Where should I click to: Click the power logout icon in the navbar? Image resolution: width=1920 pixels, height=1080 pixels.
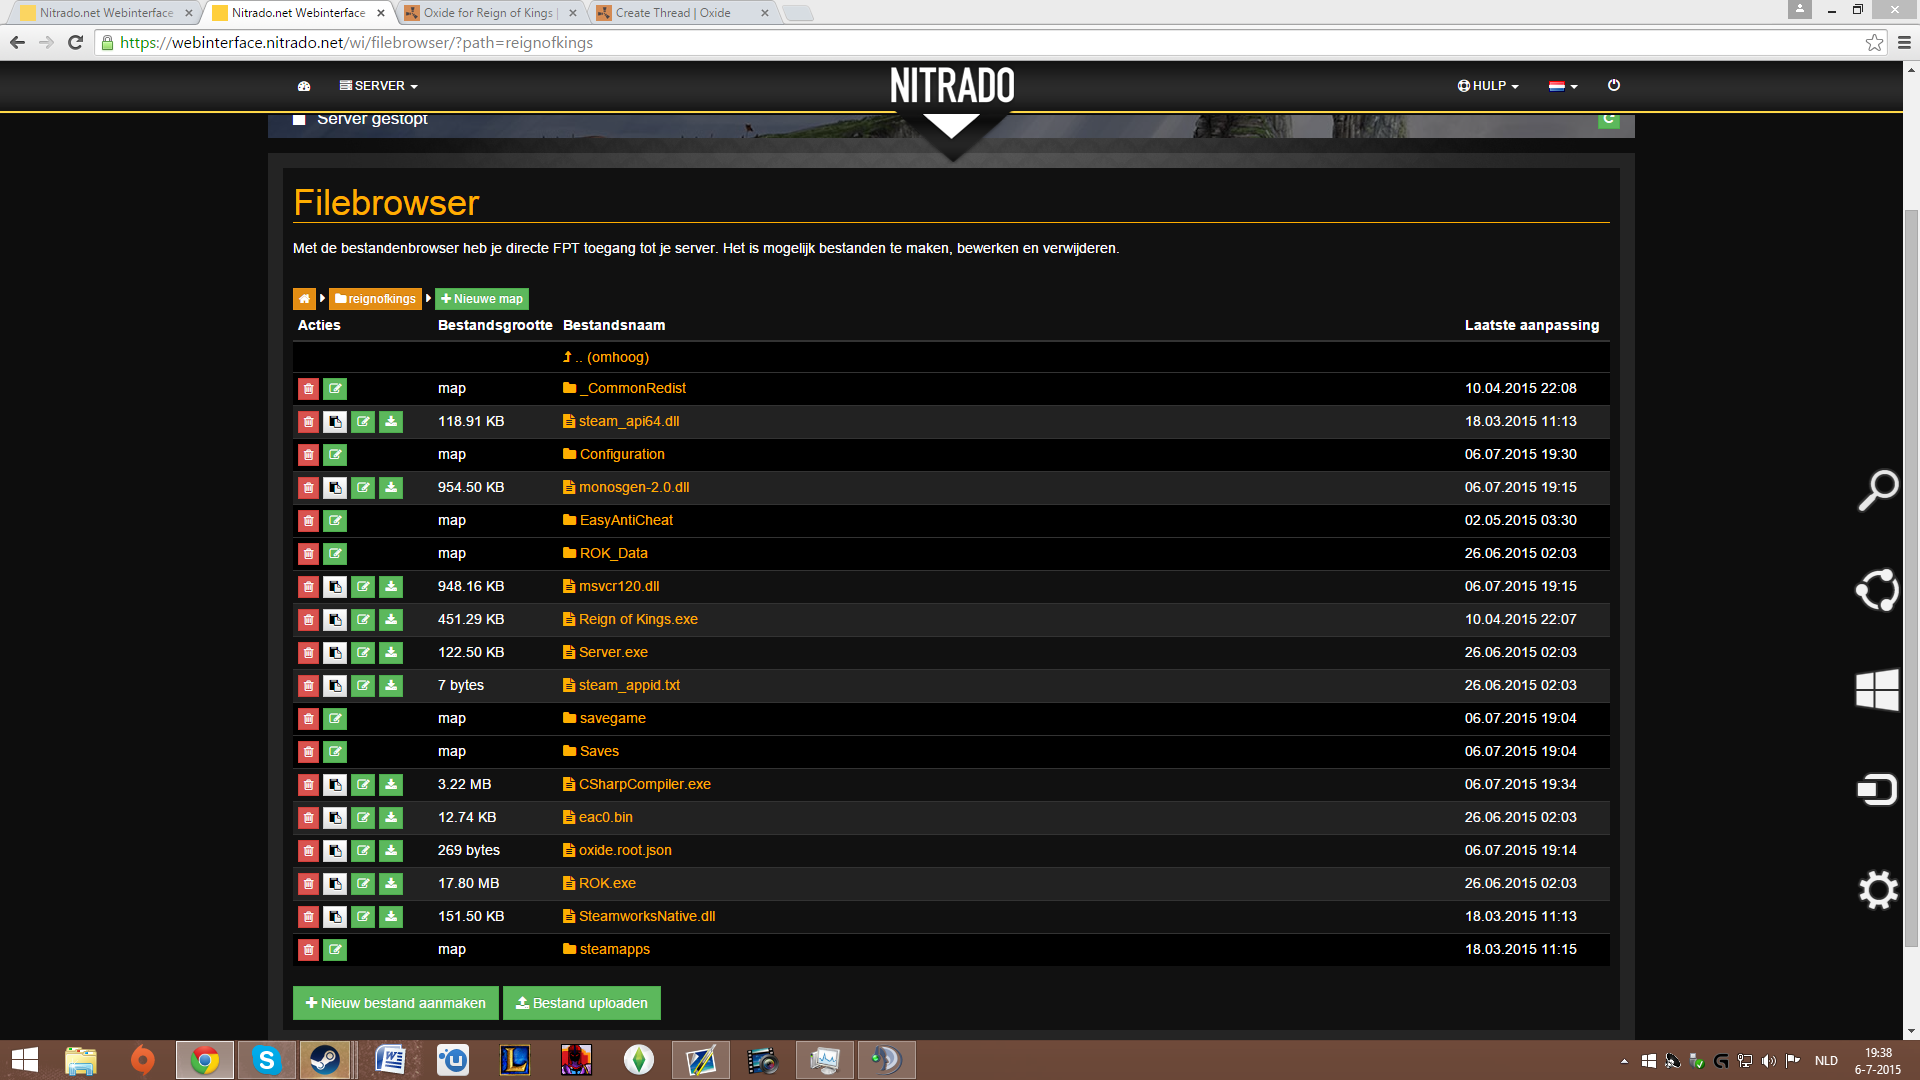coord(1613,86)
